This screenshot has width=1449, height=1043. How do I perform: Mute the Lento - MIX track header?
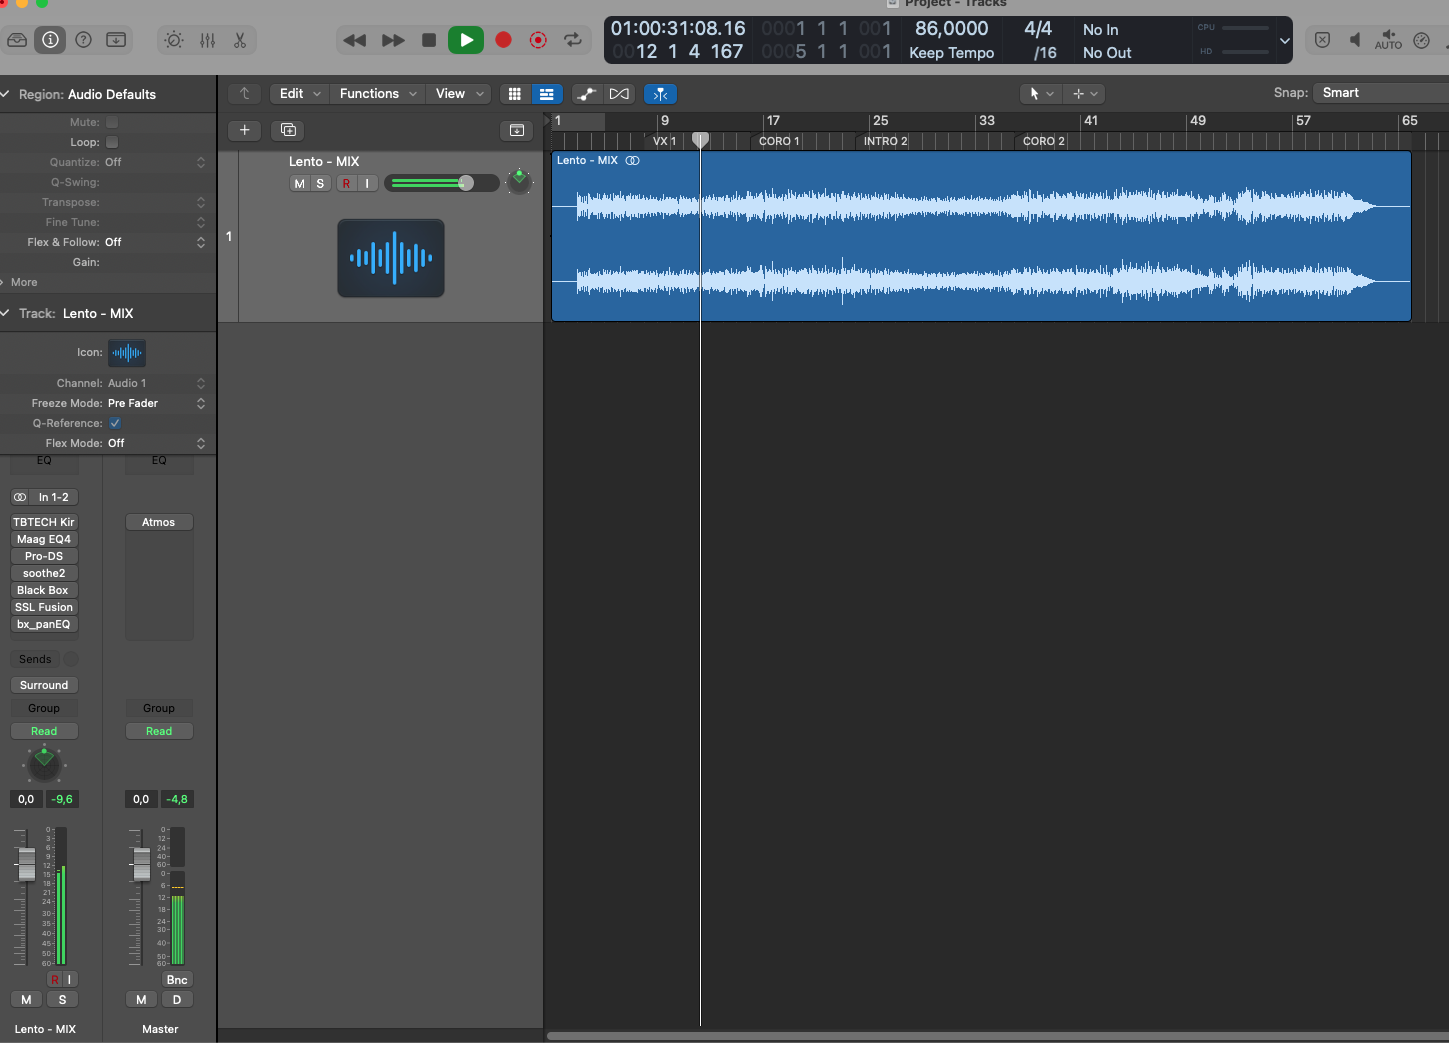click(299, 183)
